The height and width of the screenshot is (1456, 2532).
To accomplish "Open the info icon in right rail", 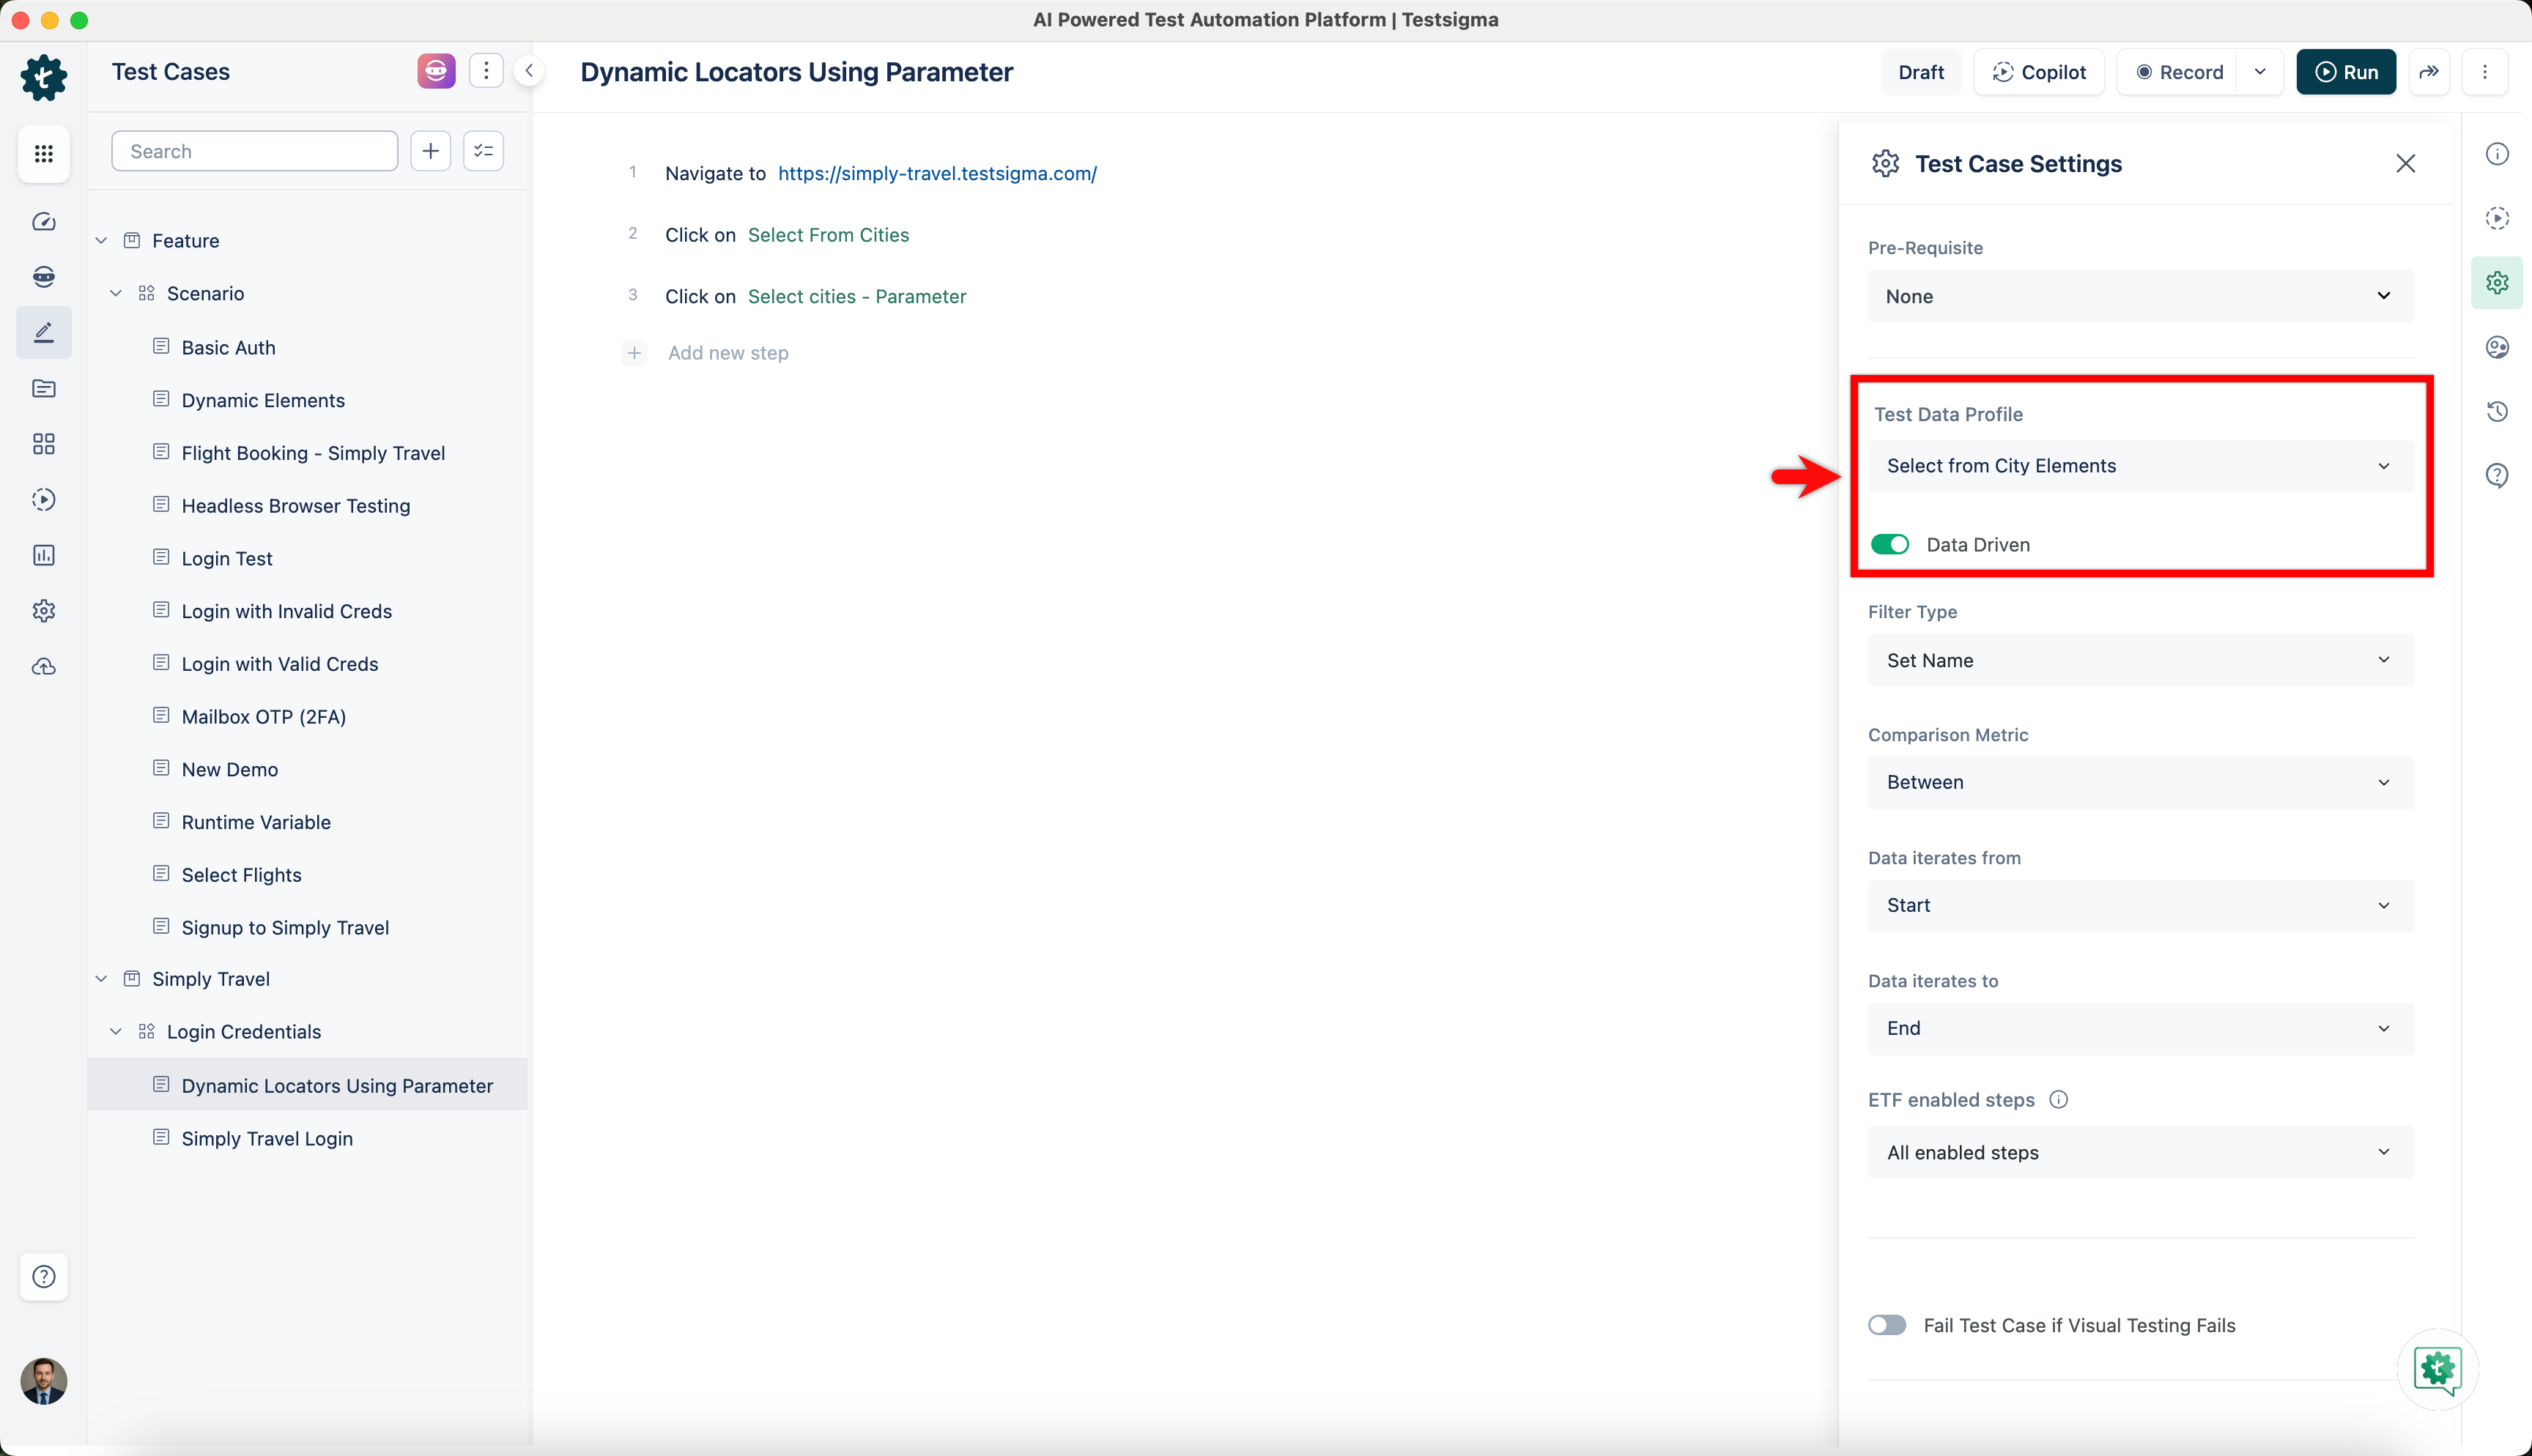I will (x=2497, y=154).
